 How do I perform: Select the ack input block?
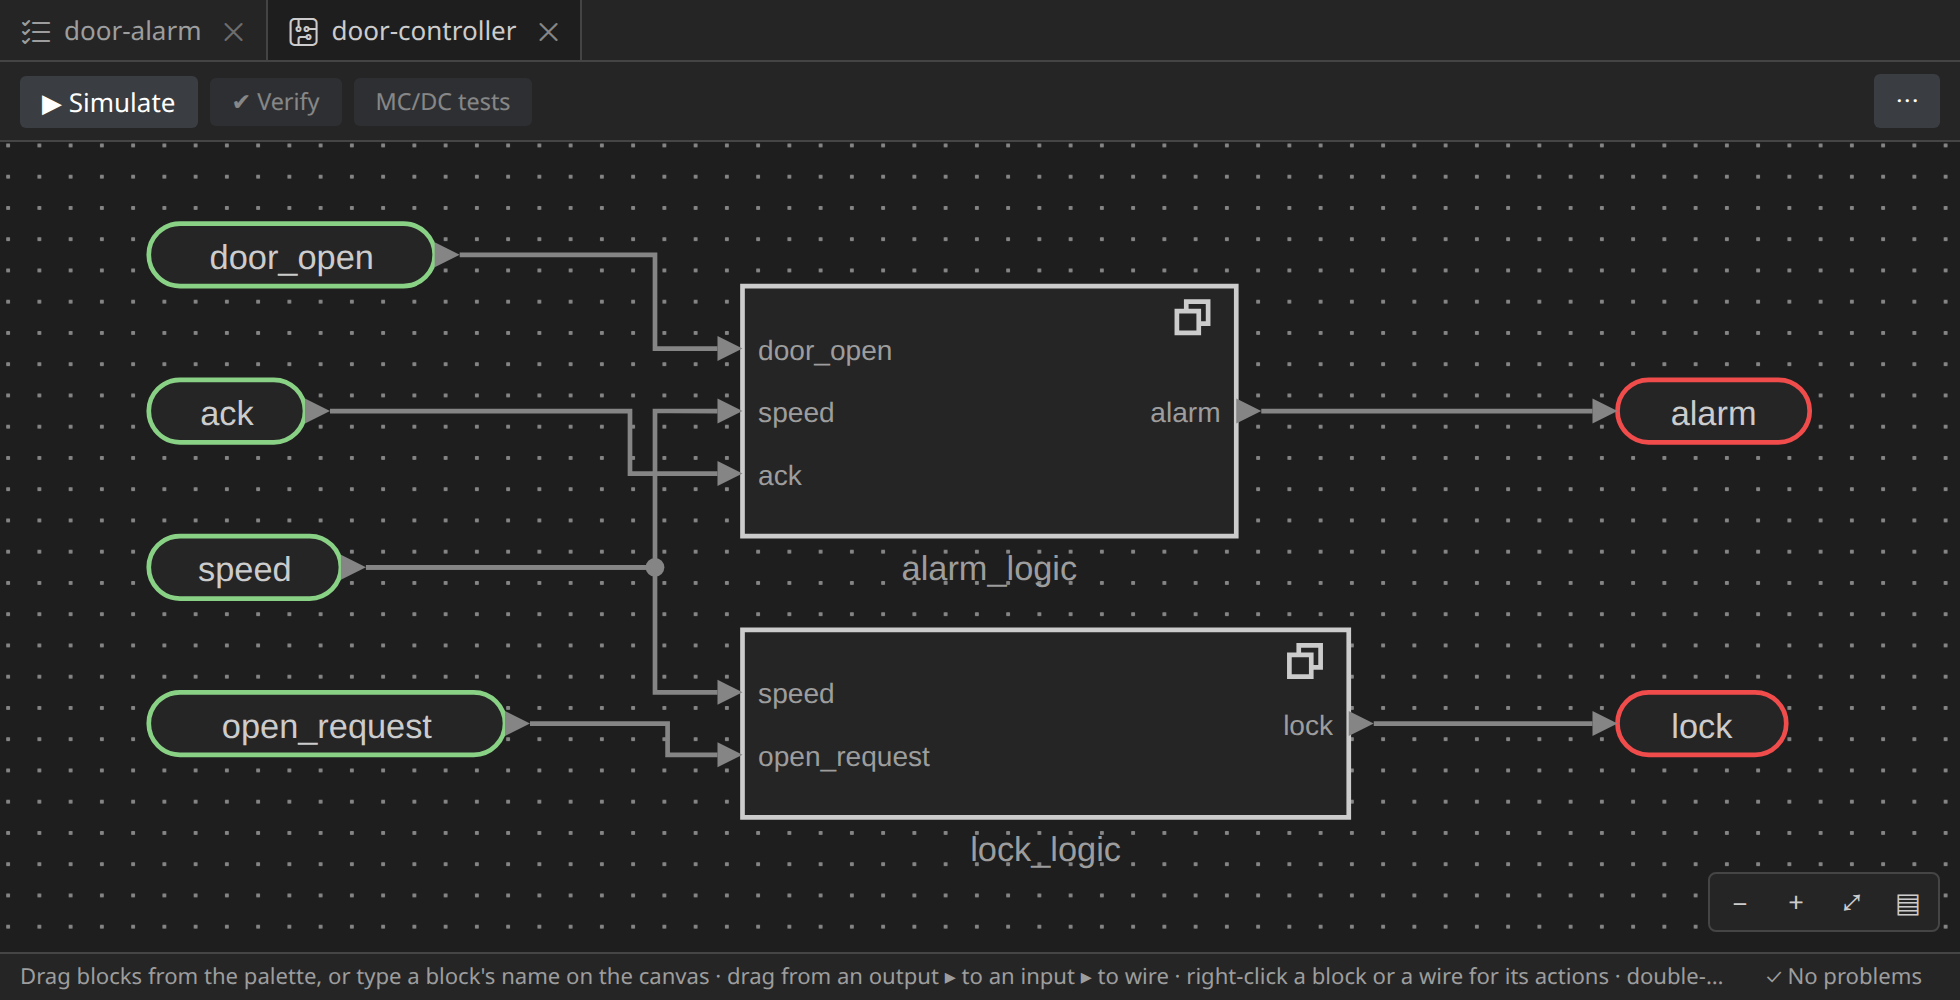point(227,412)
